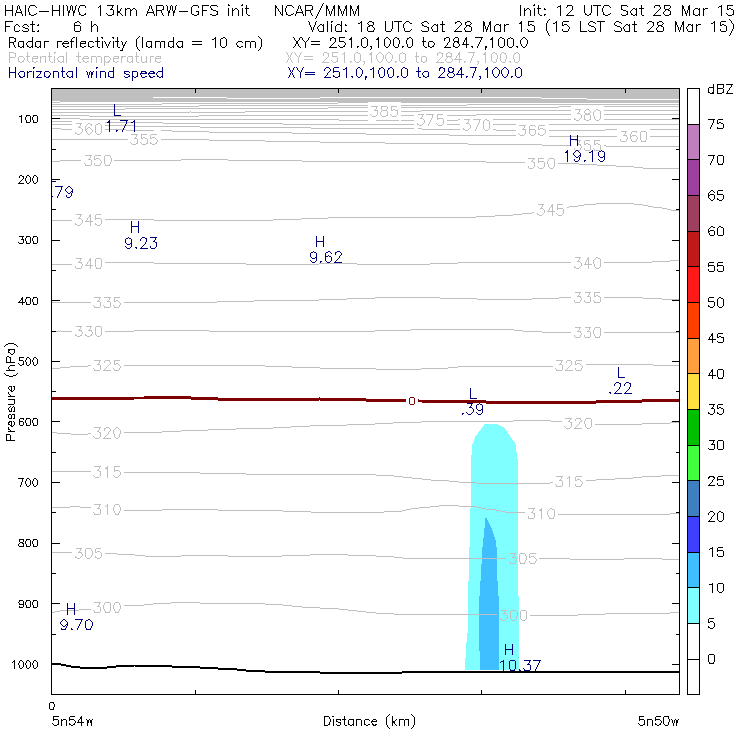This screenshot has height=740, width=740.
Task: Click the '100' pressure axis tick label
Action: click(x=28, y=119)
